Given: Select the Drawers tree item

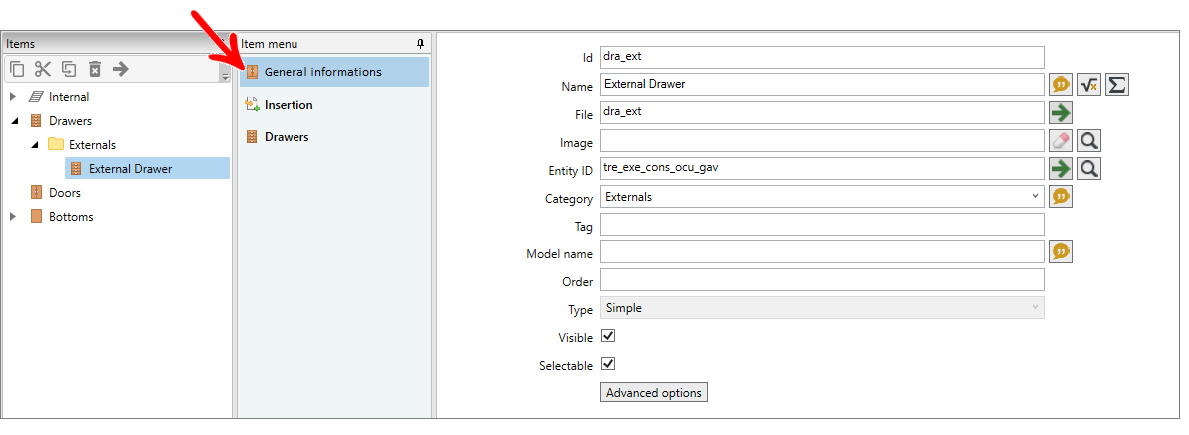Looking at the screenshot, I should pos(71,120).
